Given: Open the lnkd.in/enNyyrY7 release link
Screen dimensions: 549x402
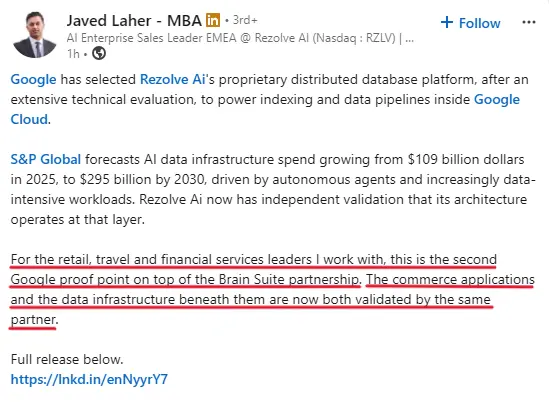Looking at the screenshot, I should (89, 380).
